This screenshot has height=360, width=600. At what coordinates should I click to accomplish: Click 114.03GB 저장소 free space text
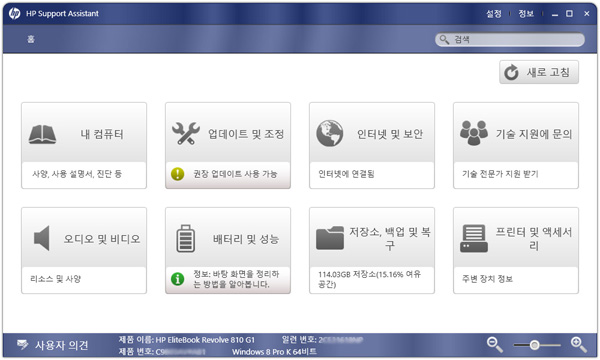coord(370,279)
